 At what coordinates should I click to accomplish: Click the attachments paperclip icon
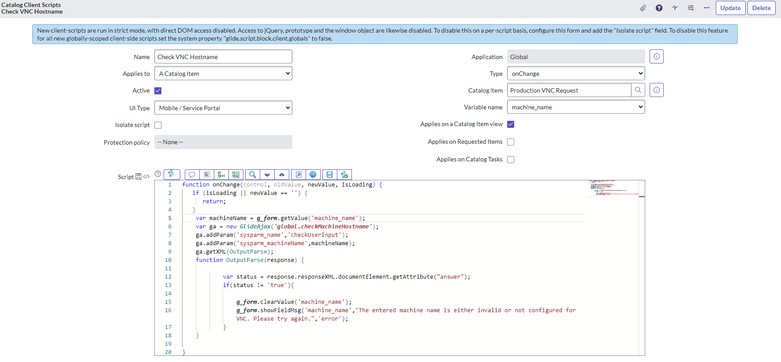[643, 8]
